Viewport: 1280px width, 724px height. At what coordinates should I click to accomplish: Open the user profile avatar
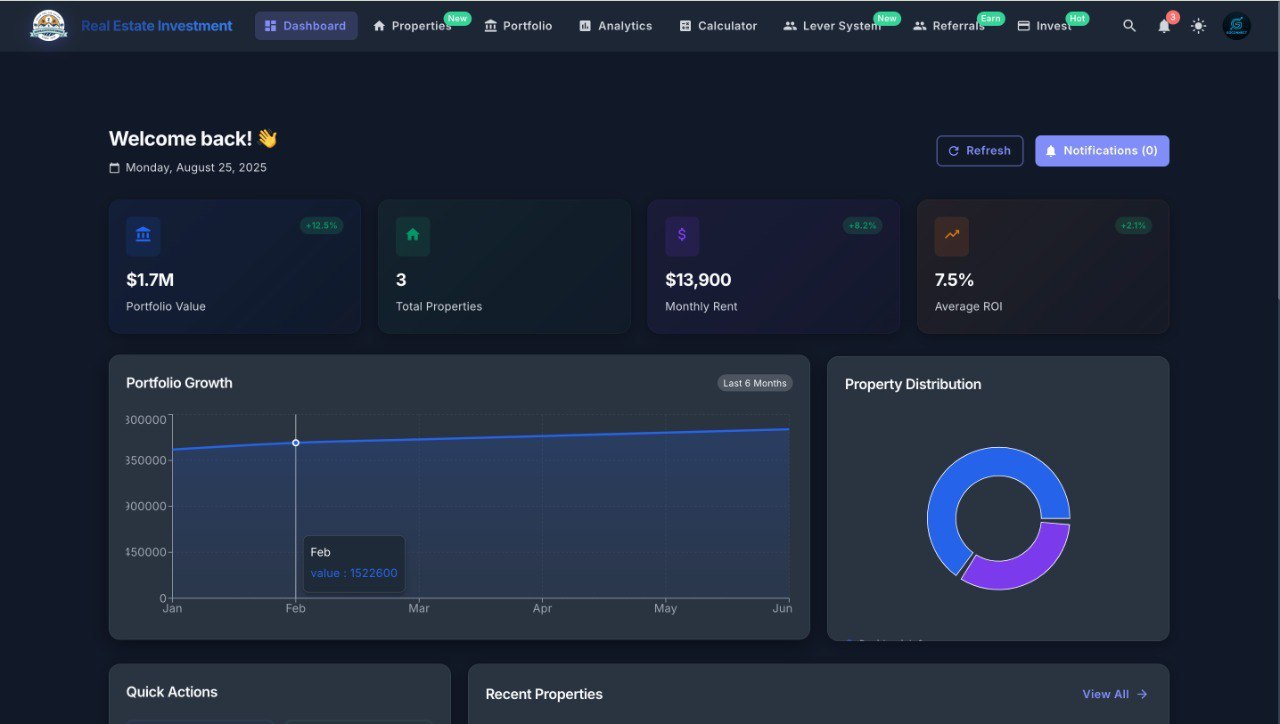(1236, 26)
